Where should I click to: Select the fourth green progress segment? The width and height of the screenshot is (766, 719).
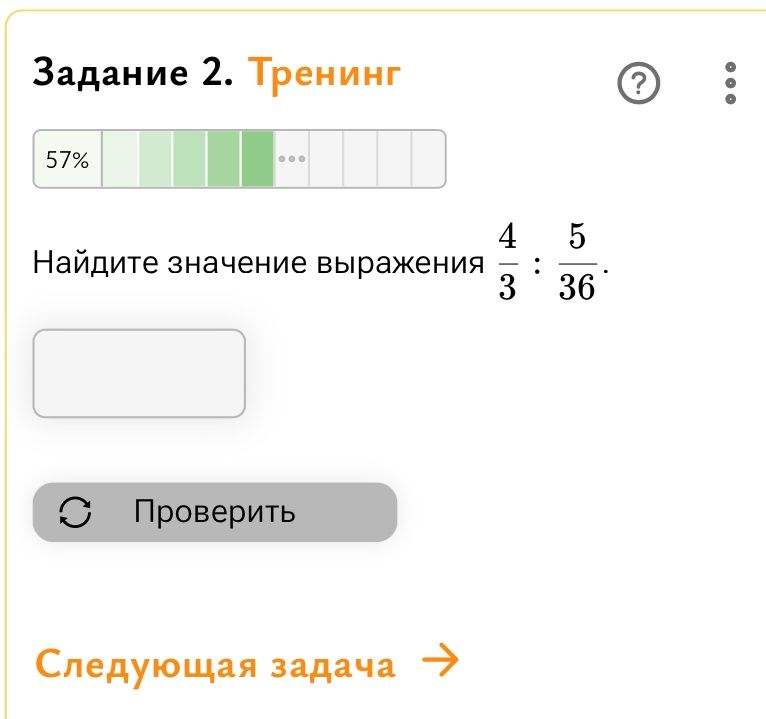point(224,159)
